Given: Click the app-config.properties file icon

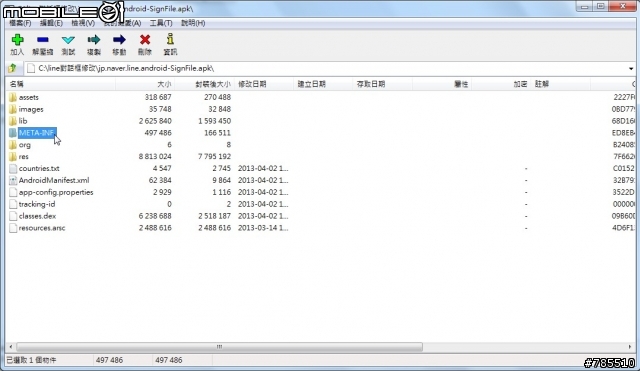Looking at the screenshot, I should tap(13, 192).
